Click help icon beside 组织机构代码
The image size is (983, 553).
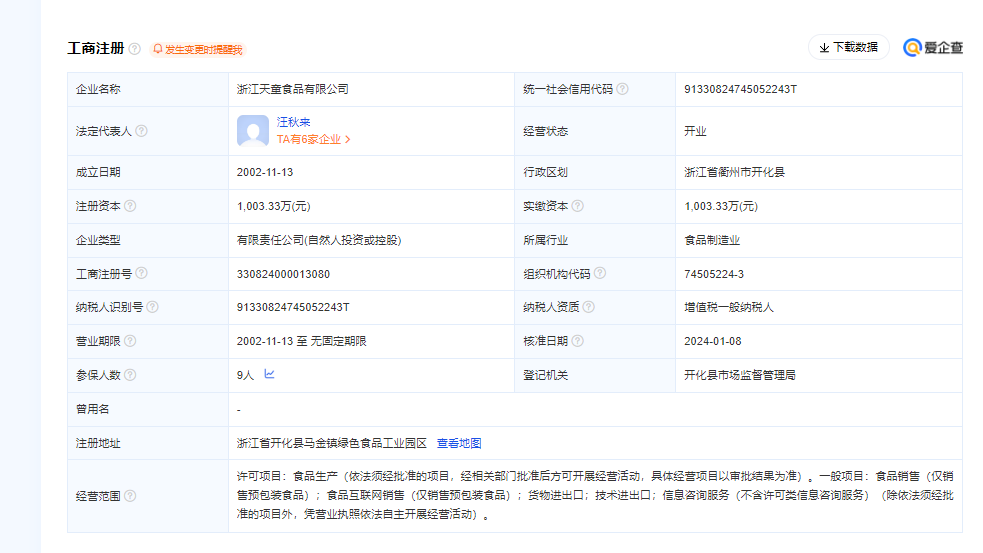(600, 273)
